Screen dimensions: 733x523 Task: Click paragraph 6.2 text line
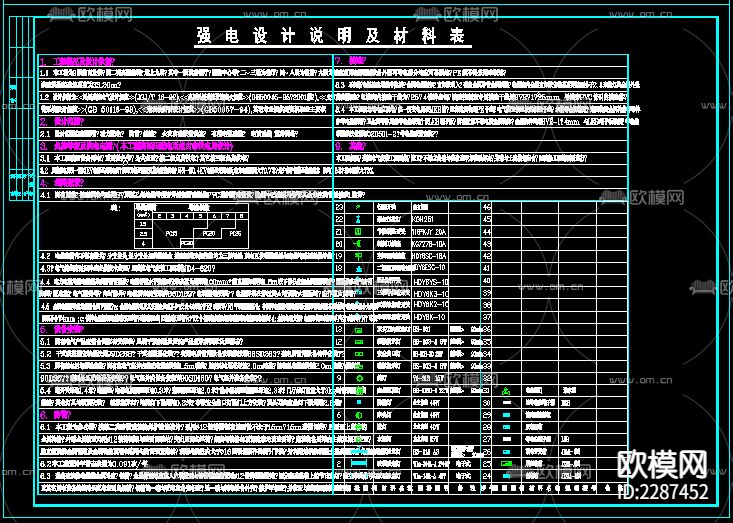pos(94,464)
